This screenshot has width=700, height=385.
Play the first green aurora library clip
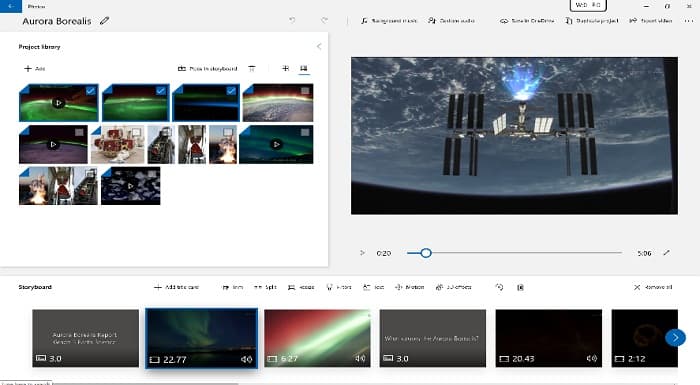58,103
